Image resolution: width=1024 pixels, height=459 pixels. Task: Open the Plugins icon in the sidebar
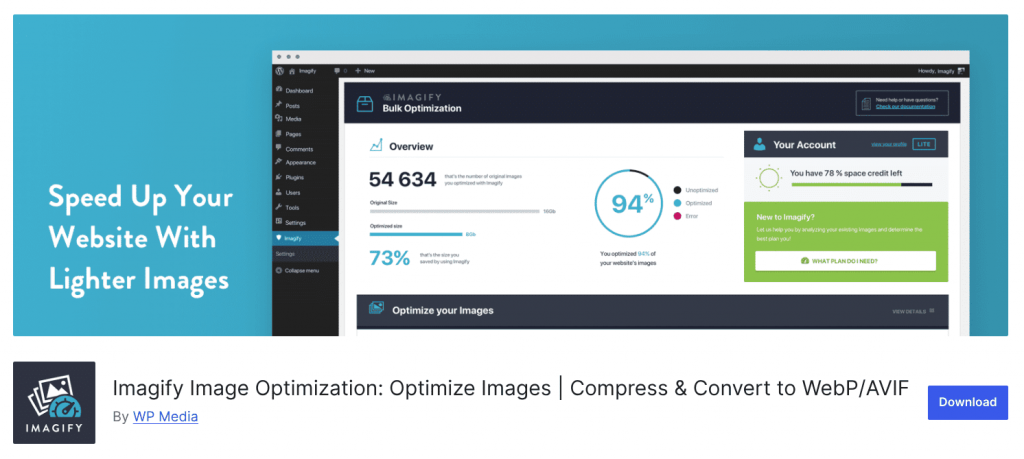279,177
